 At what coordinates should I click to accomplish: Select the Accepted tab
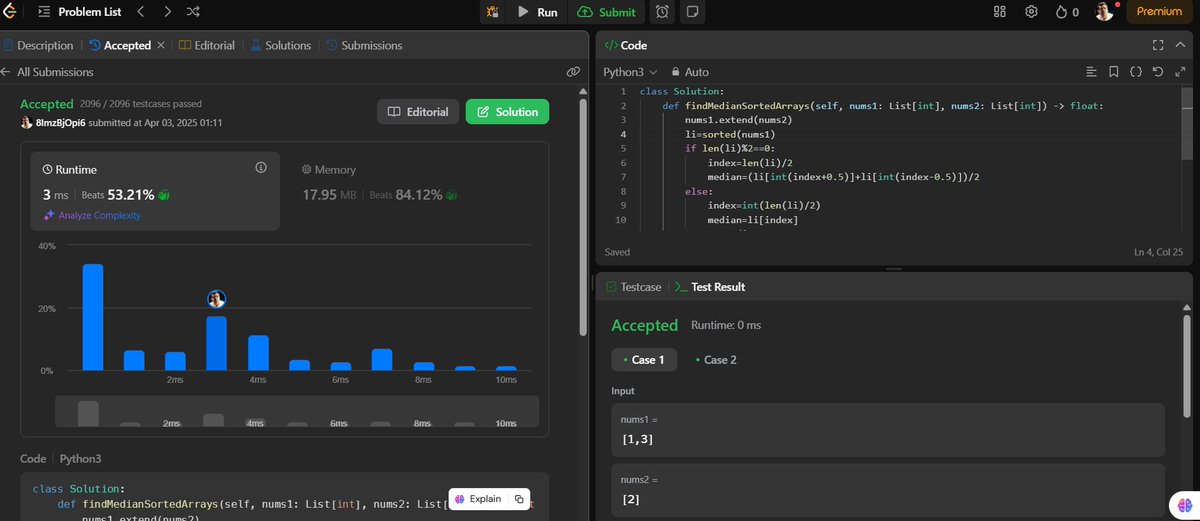pyautogui.click(x=119, y=45)
